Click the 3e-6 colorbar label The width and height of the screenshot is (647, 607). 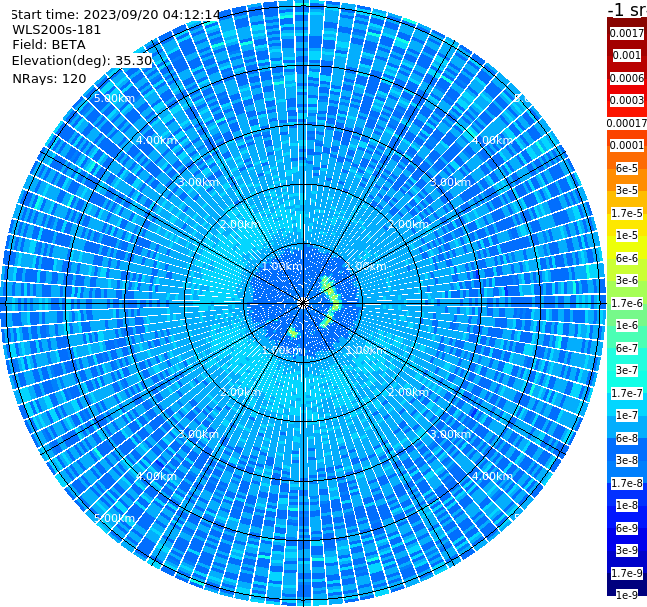pyautogui.click(x=627, y=280)
